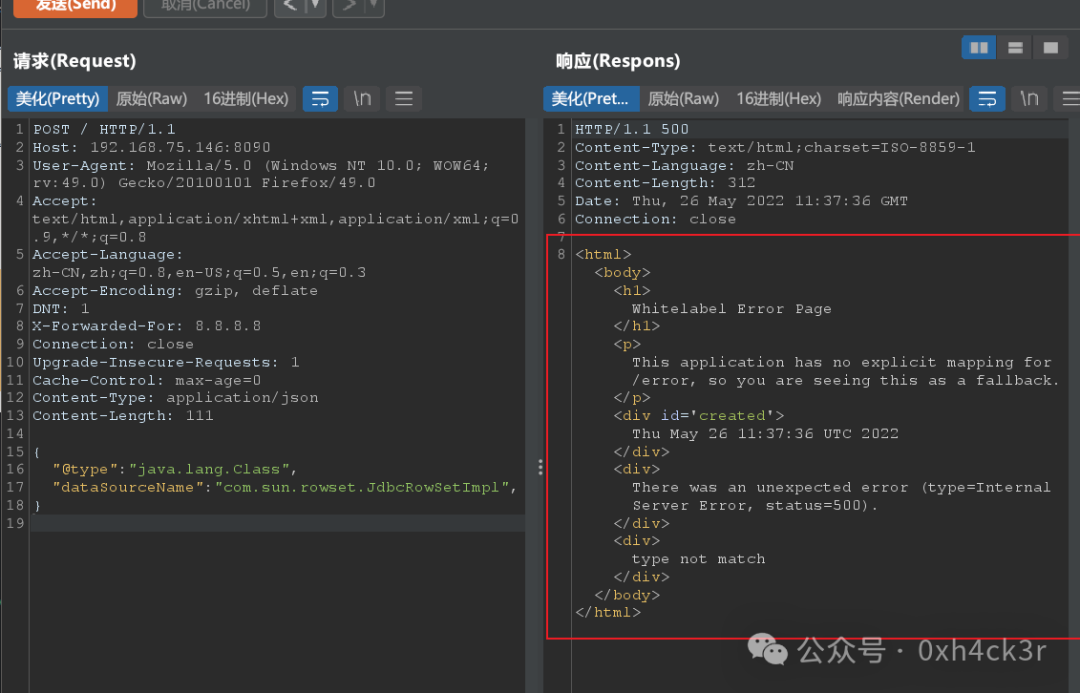Viewport: 1080px width, 693px height.
Task: Switch the request view to 原始(Raw) tab
Action: [152, 99]
